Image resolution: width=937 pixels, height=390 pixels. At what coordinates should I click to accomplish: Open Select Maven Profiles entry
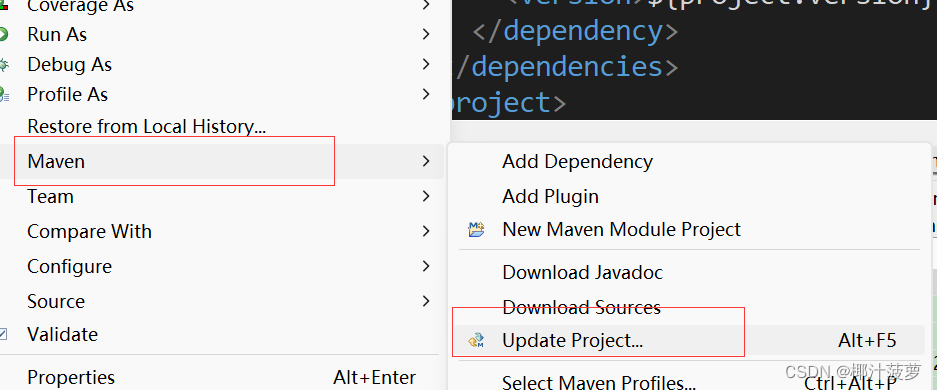599,382
